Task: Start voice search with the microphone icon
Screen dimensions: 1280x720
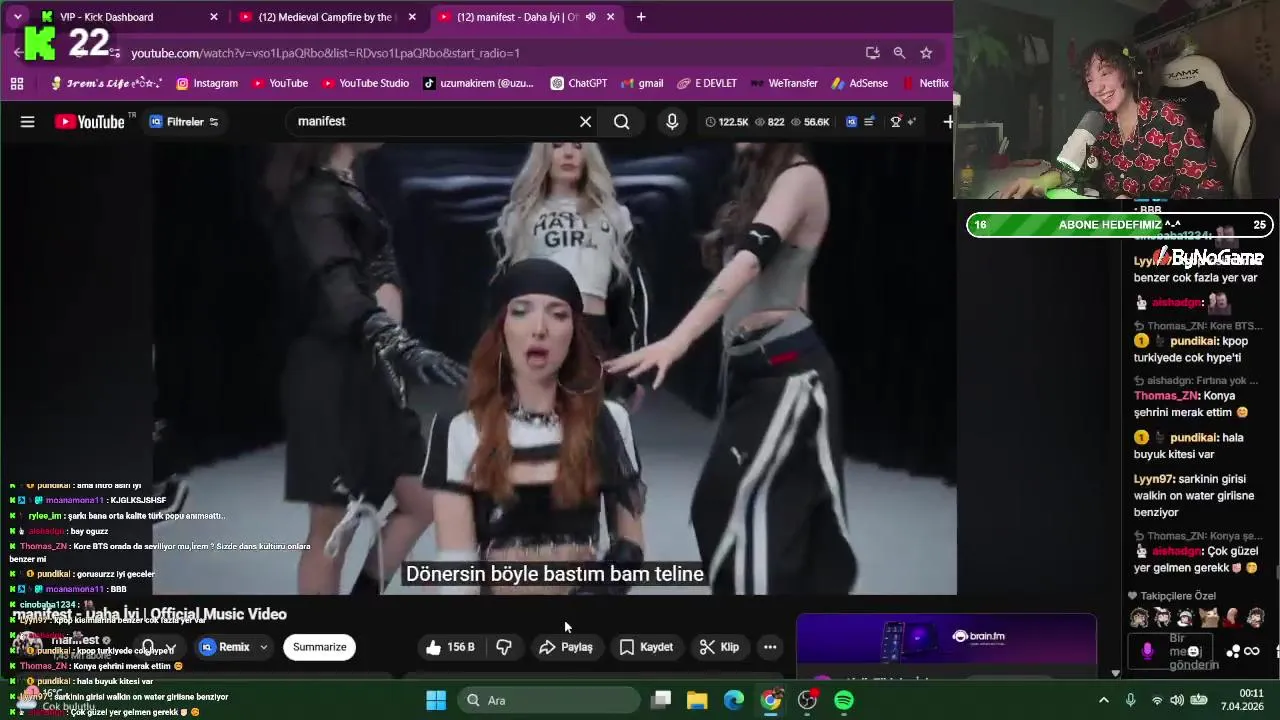Action: (672, 122)
